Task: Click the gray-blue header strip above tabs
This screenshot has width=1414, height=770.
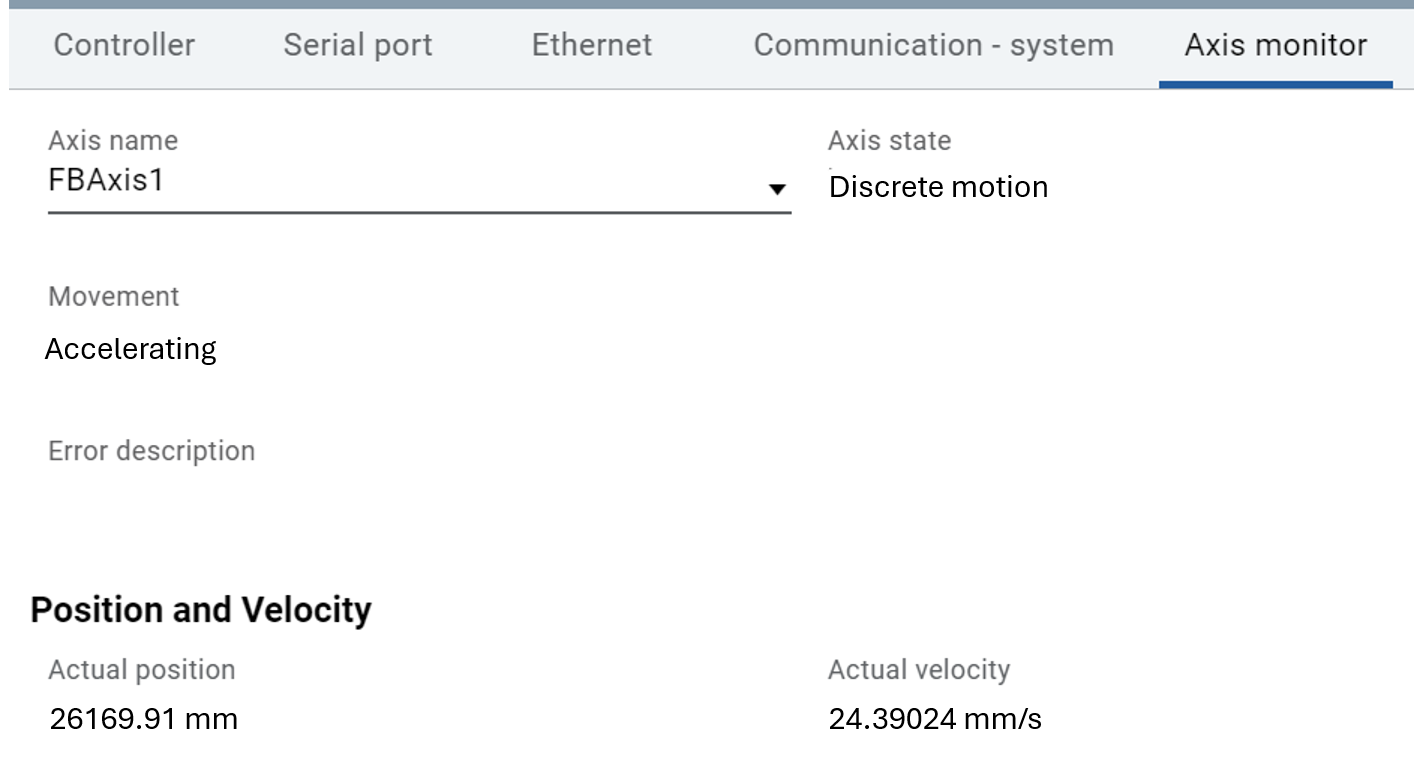Action: (x=707, y=4)
